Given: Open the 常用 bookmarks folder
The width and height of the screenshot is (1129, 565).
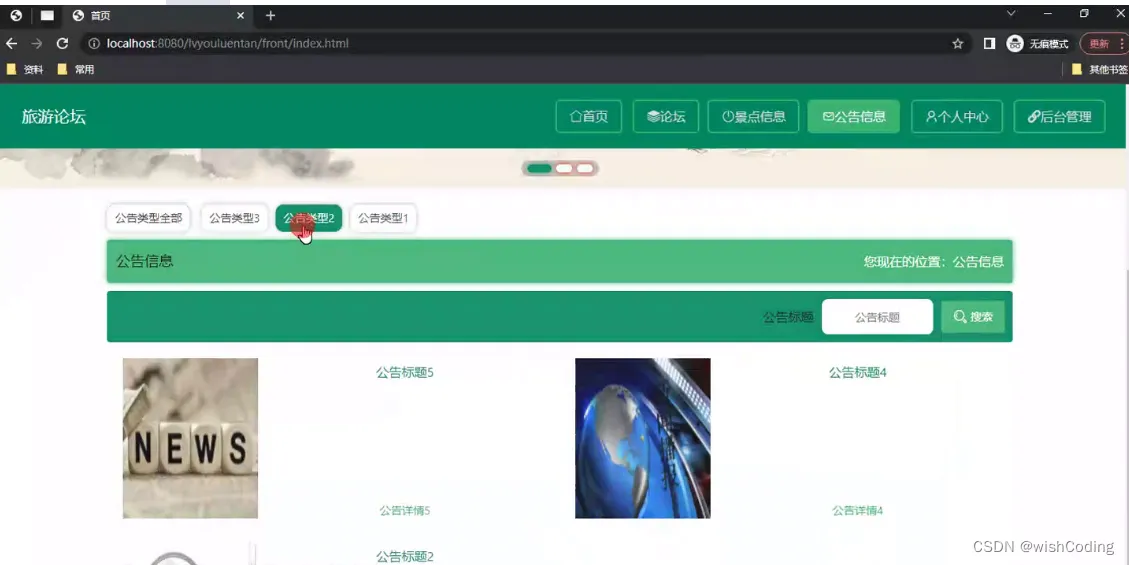Looking at the screenshot, I should [x=76, y=69].
